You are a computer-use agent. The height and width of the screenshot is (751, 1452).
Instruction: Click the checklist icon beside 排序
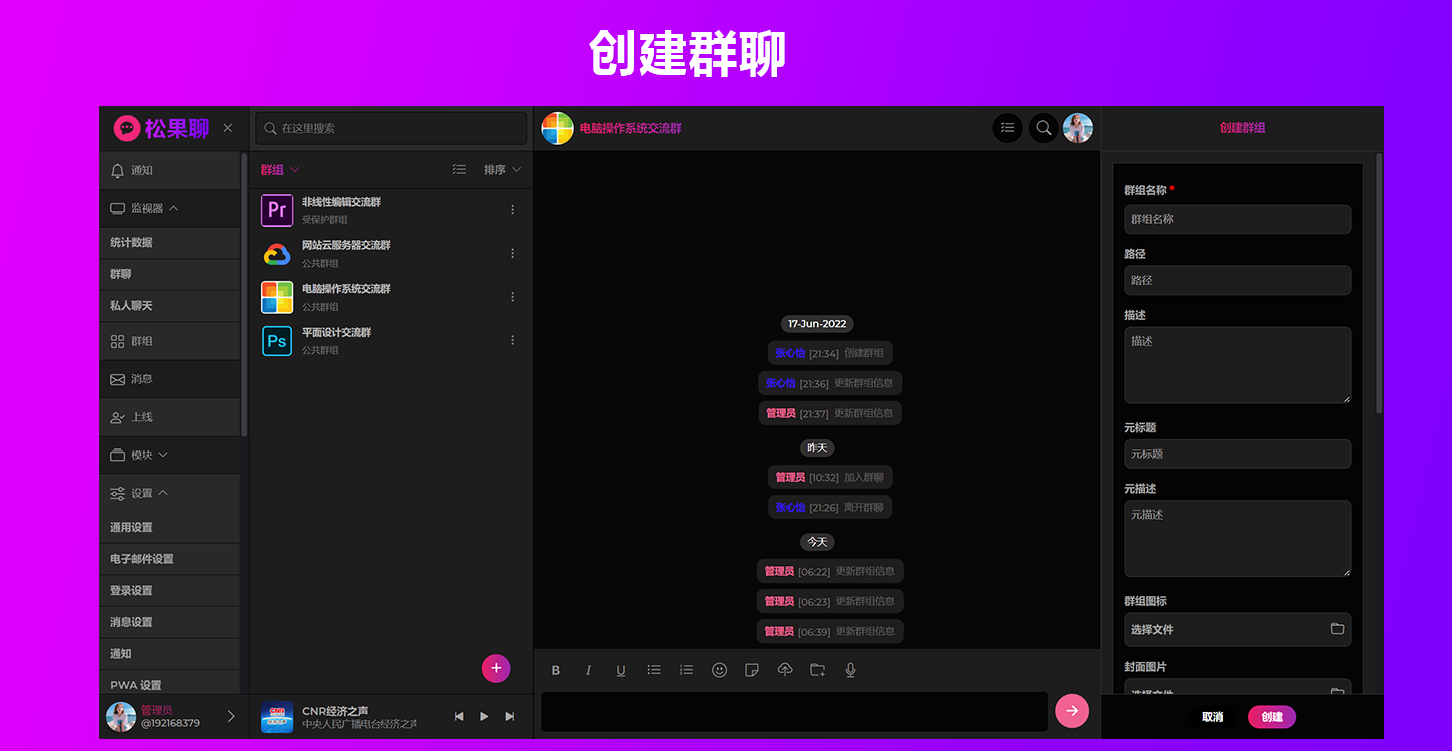click(x=459, y=170)
